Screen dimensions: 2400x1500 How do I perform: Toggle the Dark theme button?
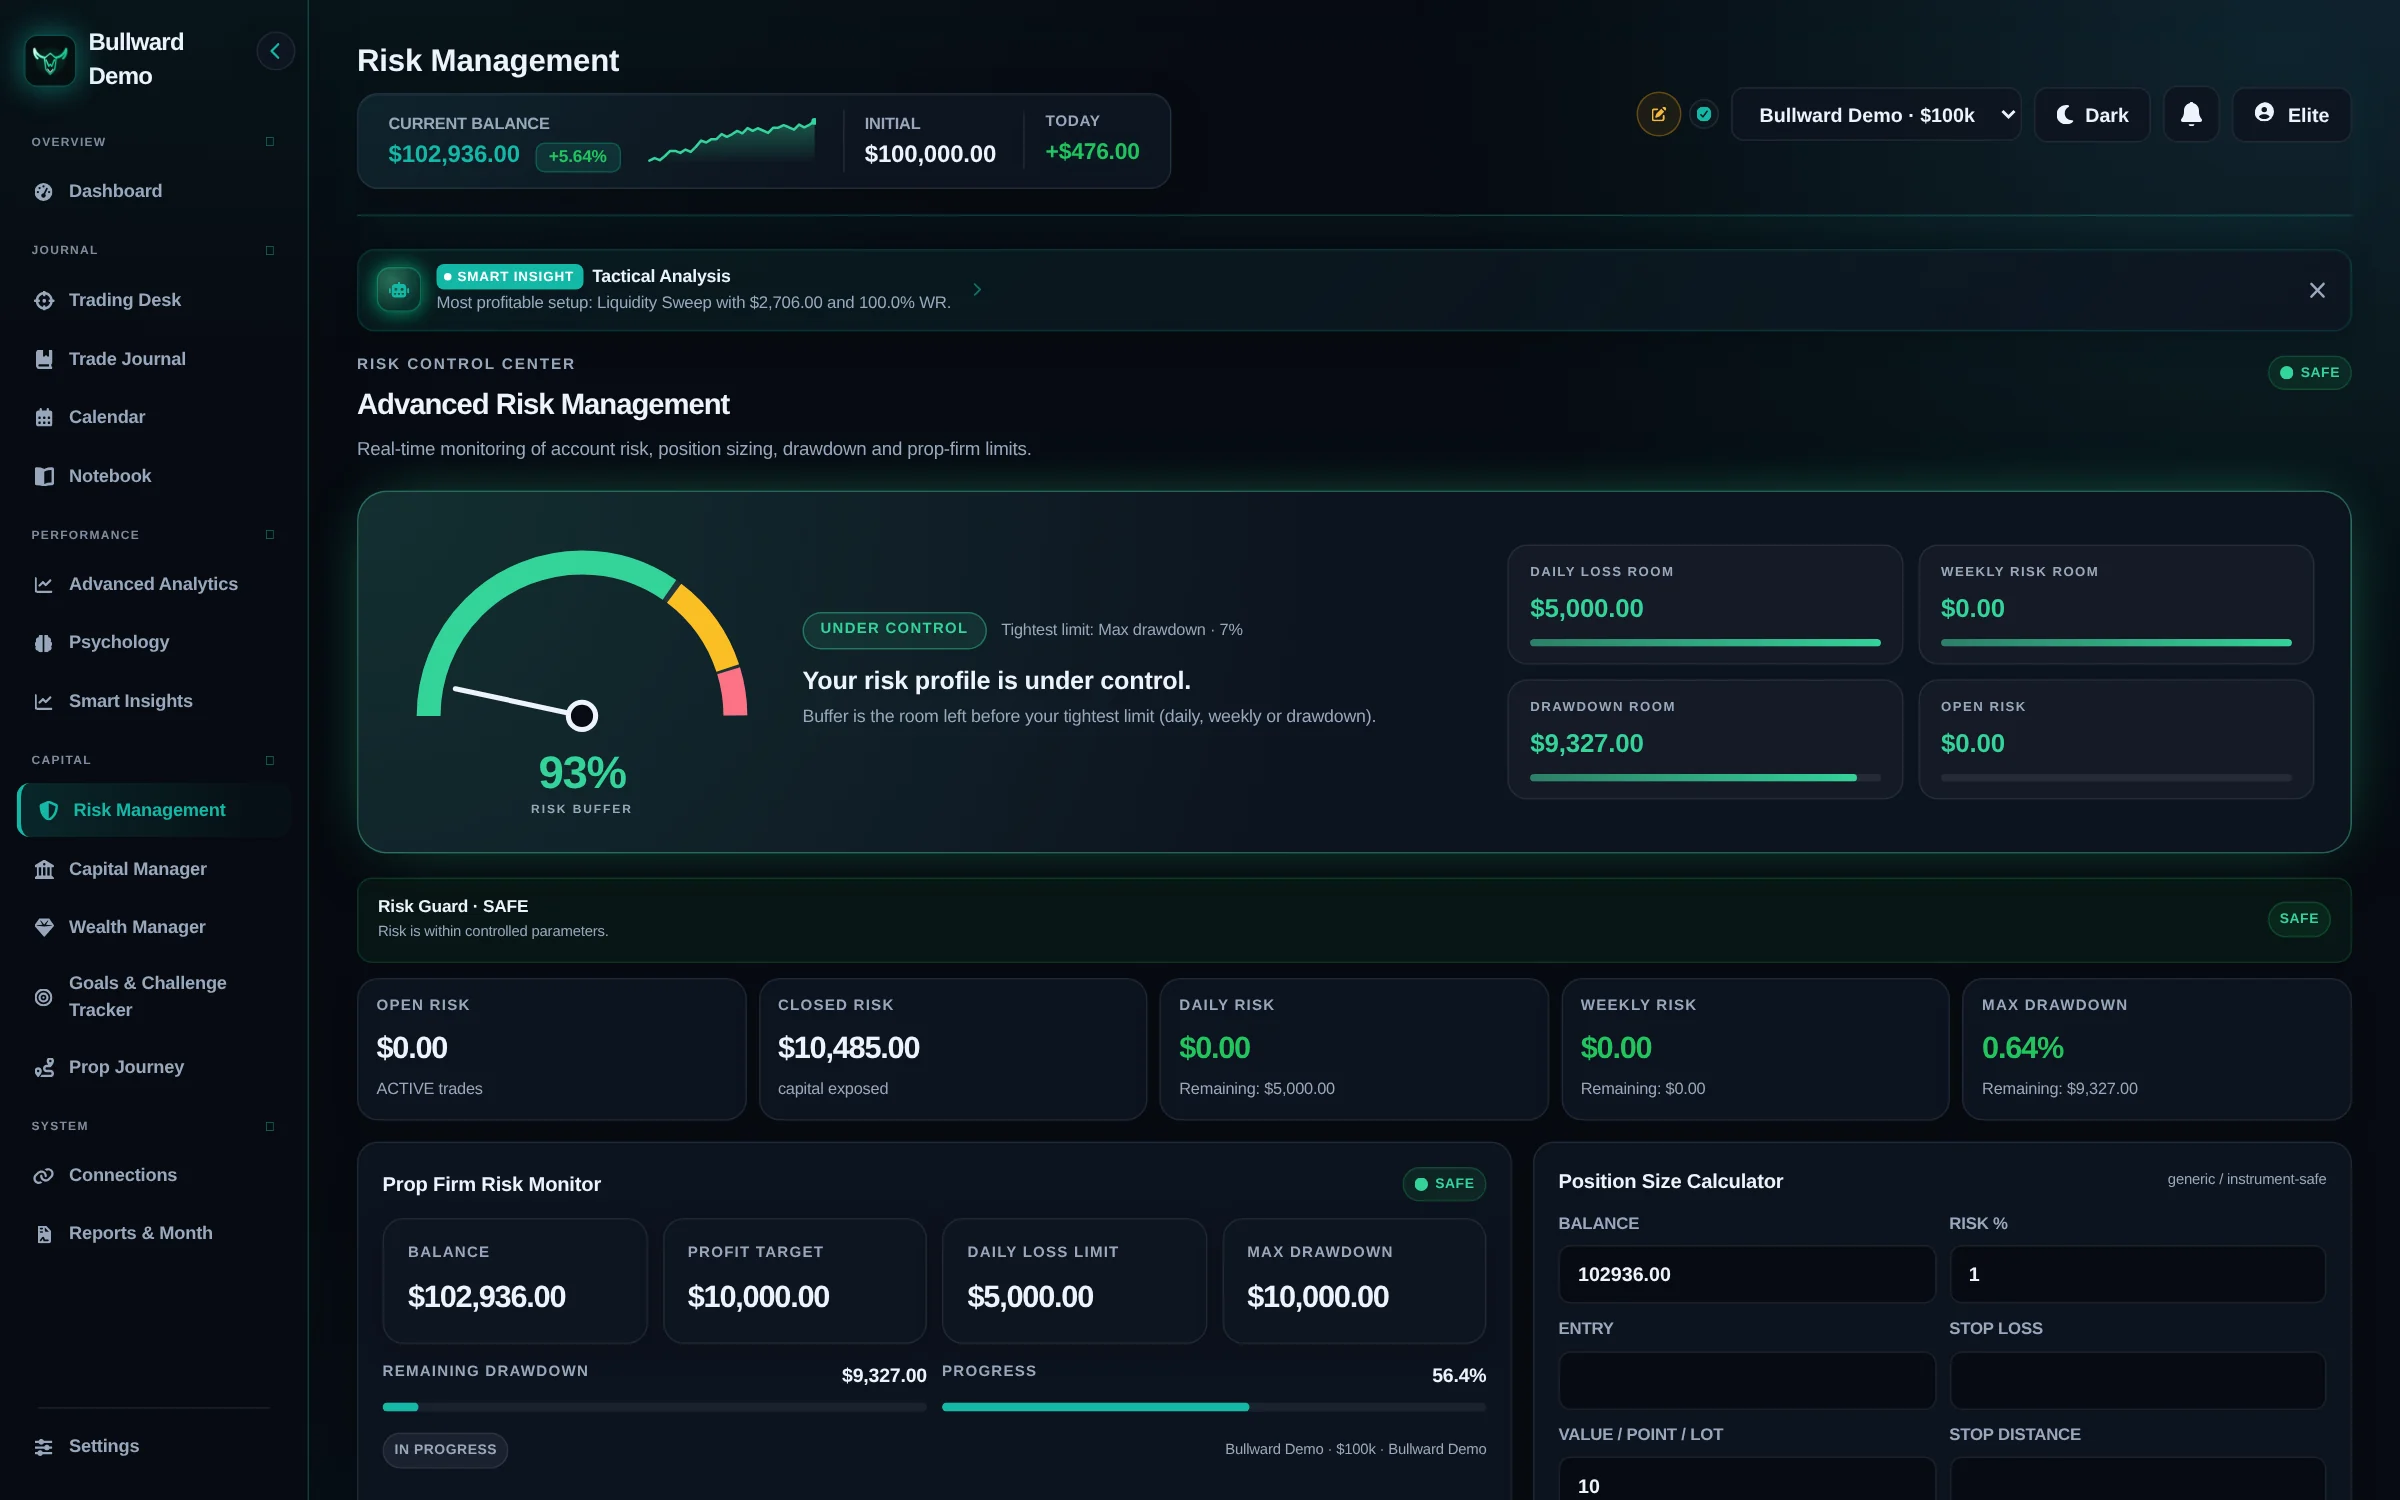pyautogui.click(x=2092, y=114)
